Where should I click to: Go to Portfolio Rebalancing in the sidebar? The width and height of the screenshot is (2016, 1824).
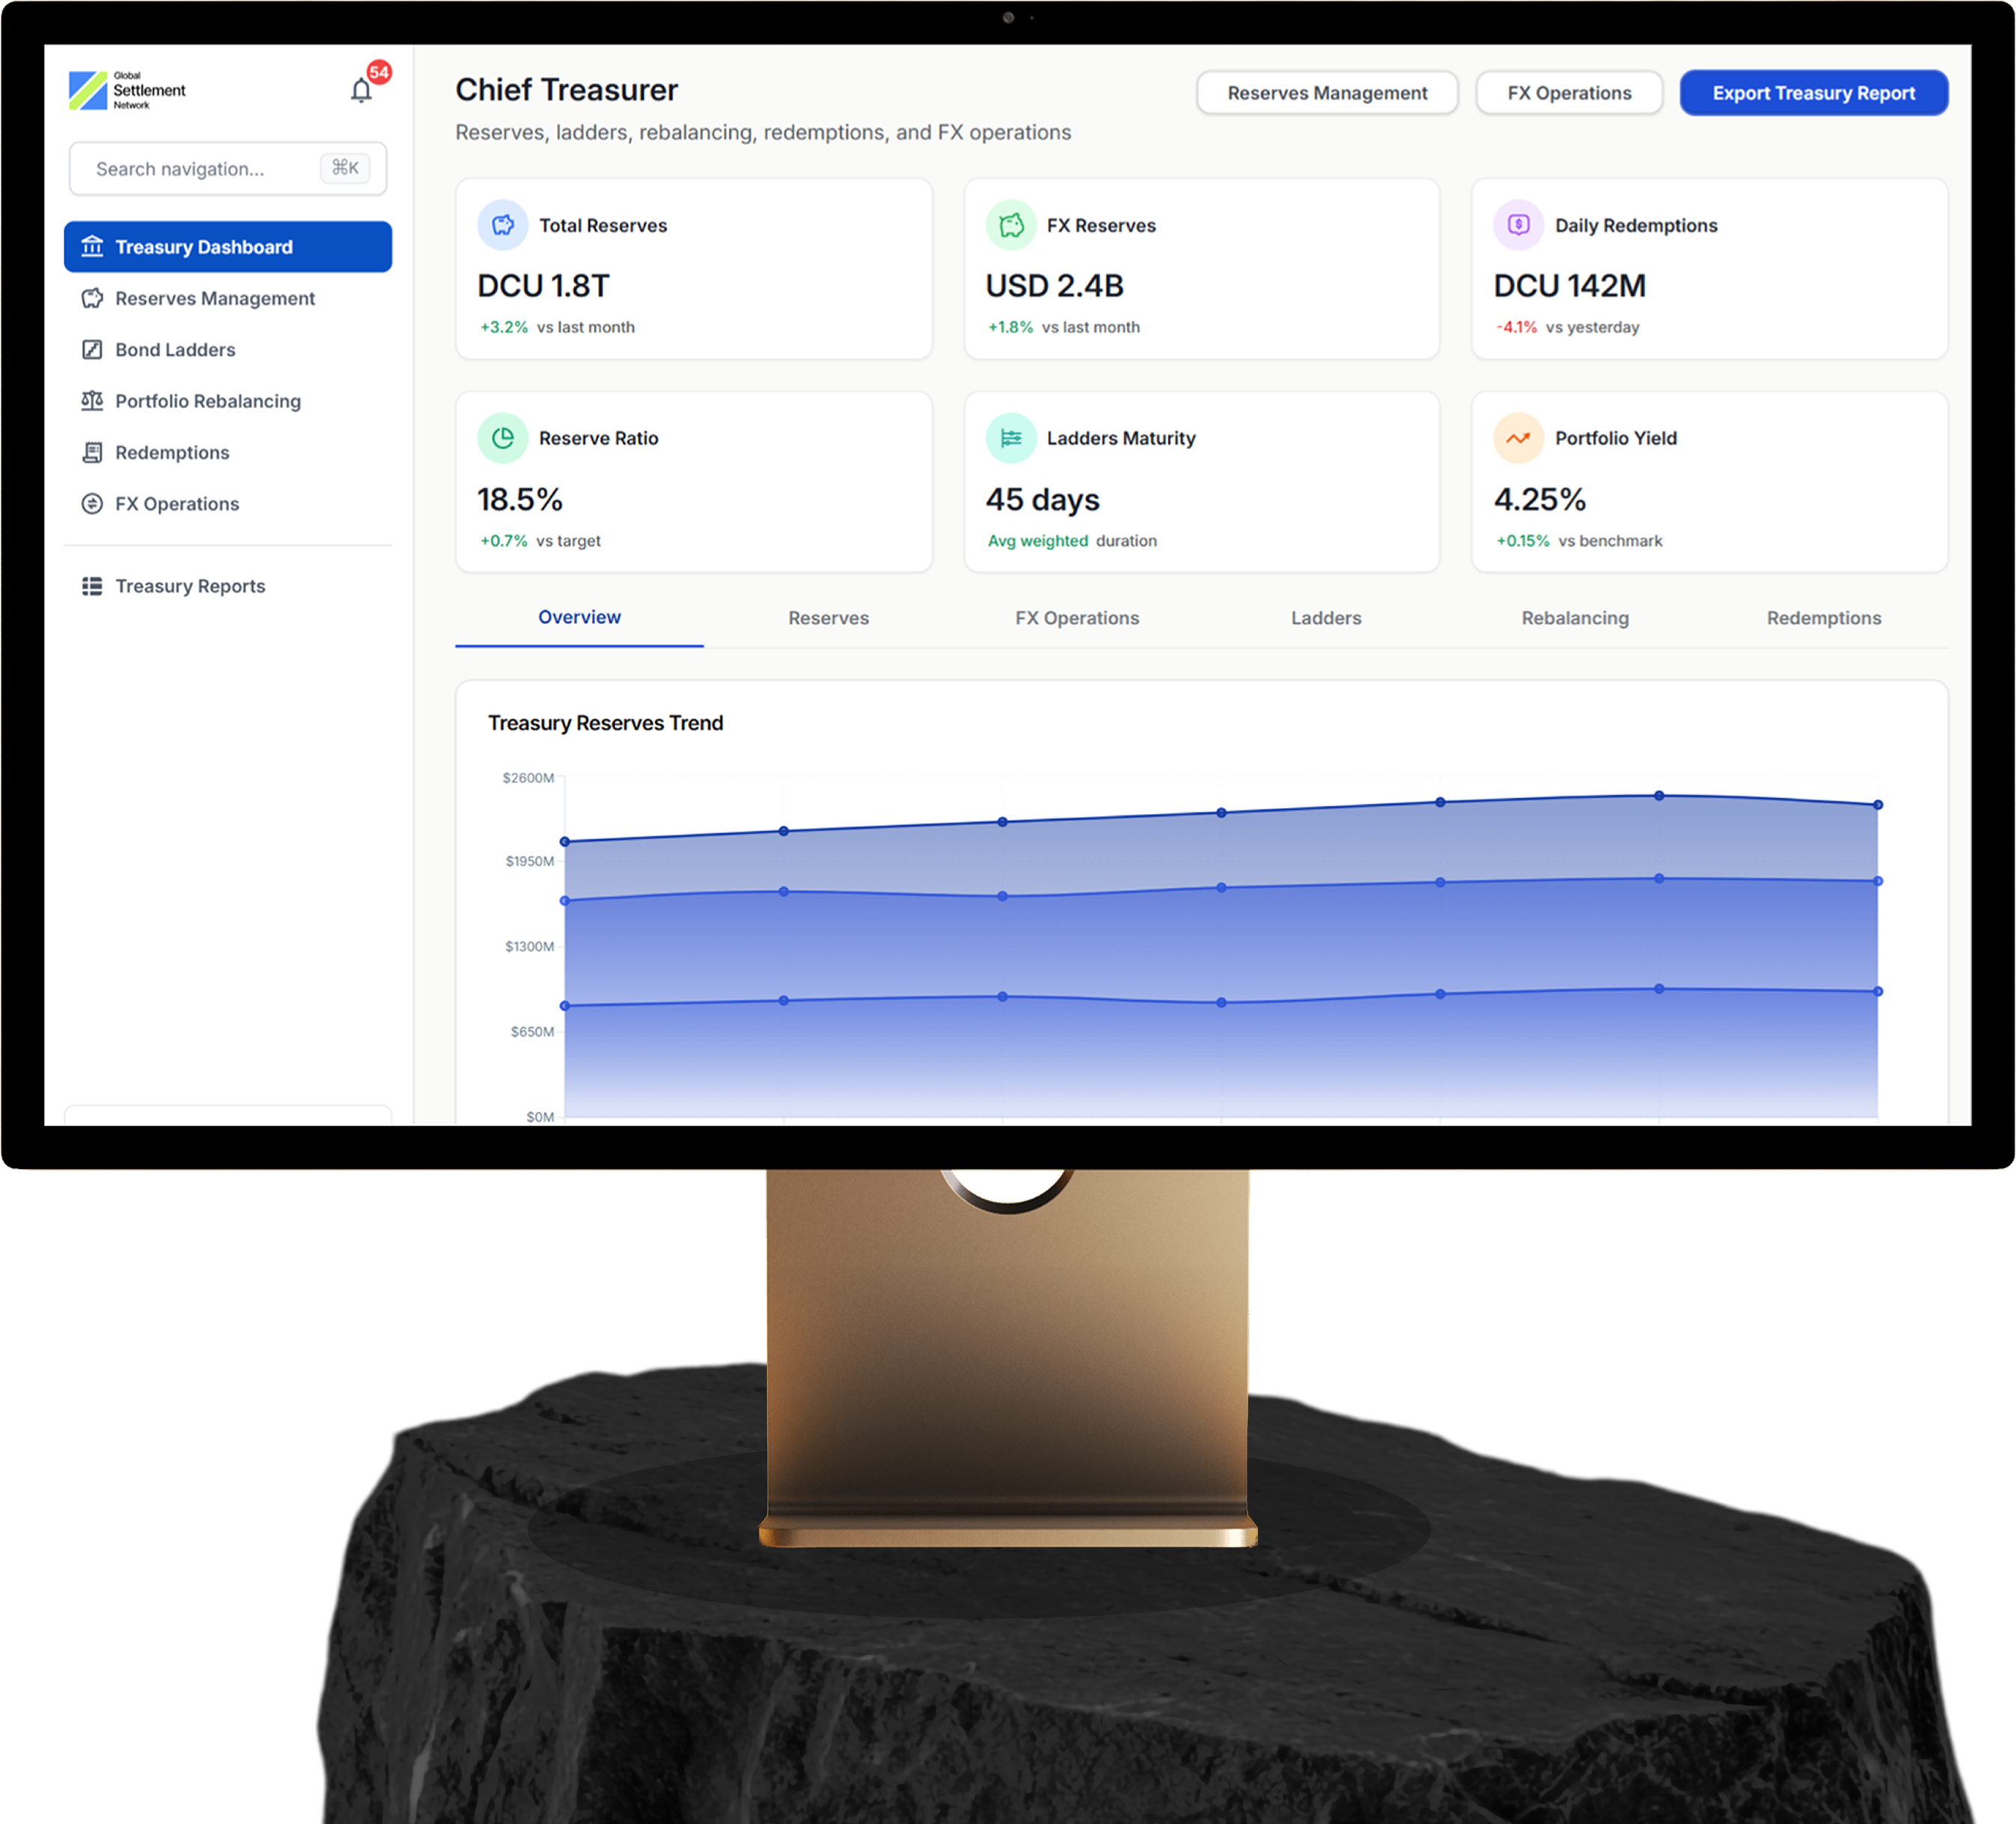207,401
